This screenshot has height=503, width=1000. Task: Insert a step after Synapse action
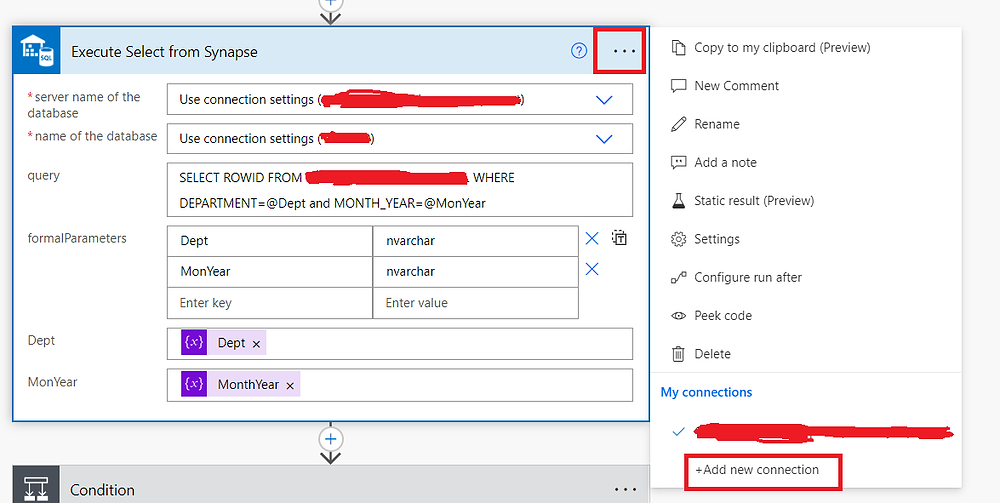point(330,439)
